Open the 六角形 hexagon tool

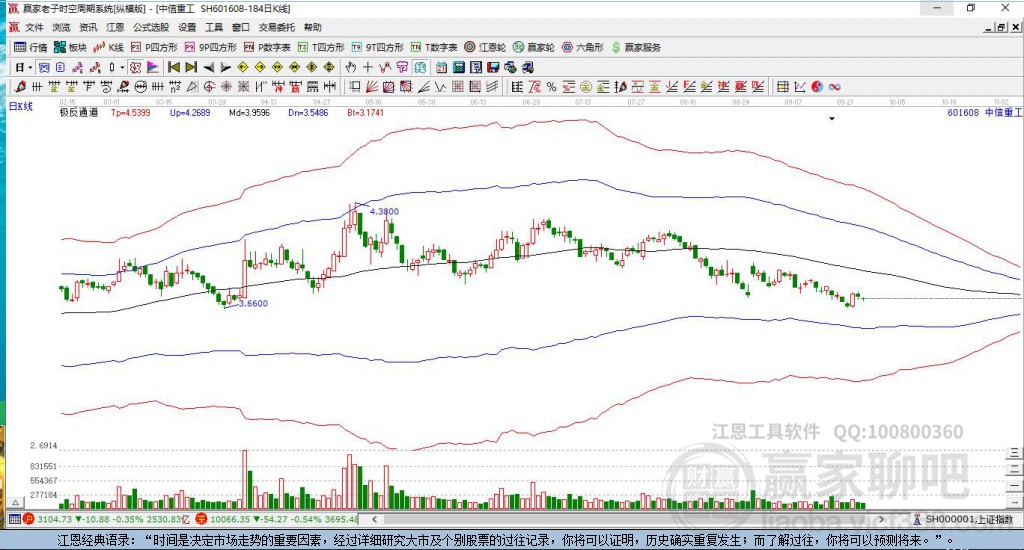(x=583, y=47)
